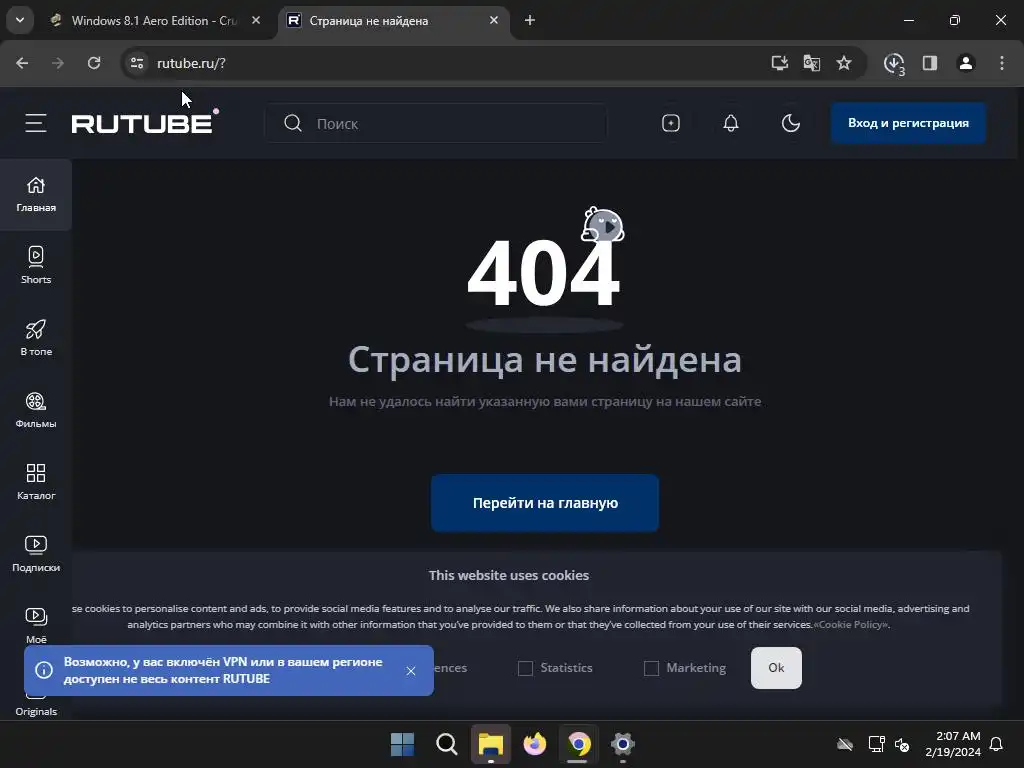Viewport: 1024px width, 768px height.
Task: Click the RUTUBE logo
Action: [145, 121]
